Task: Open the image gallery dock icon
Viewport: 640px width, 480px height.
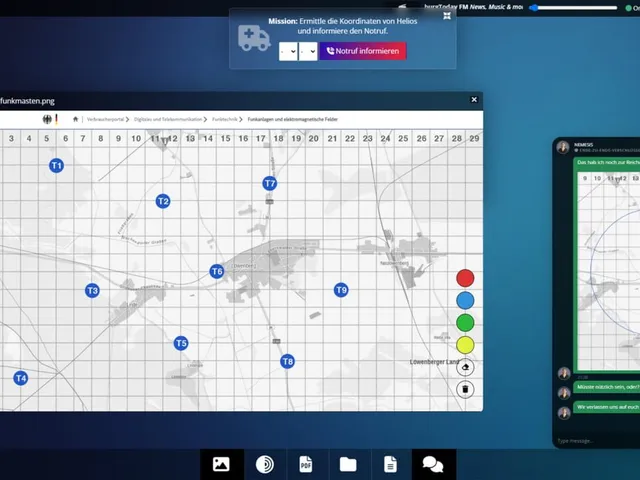Action: point(221,464)
